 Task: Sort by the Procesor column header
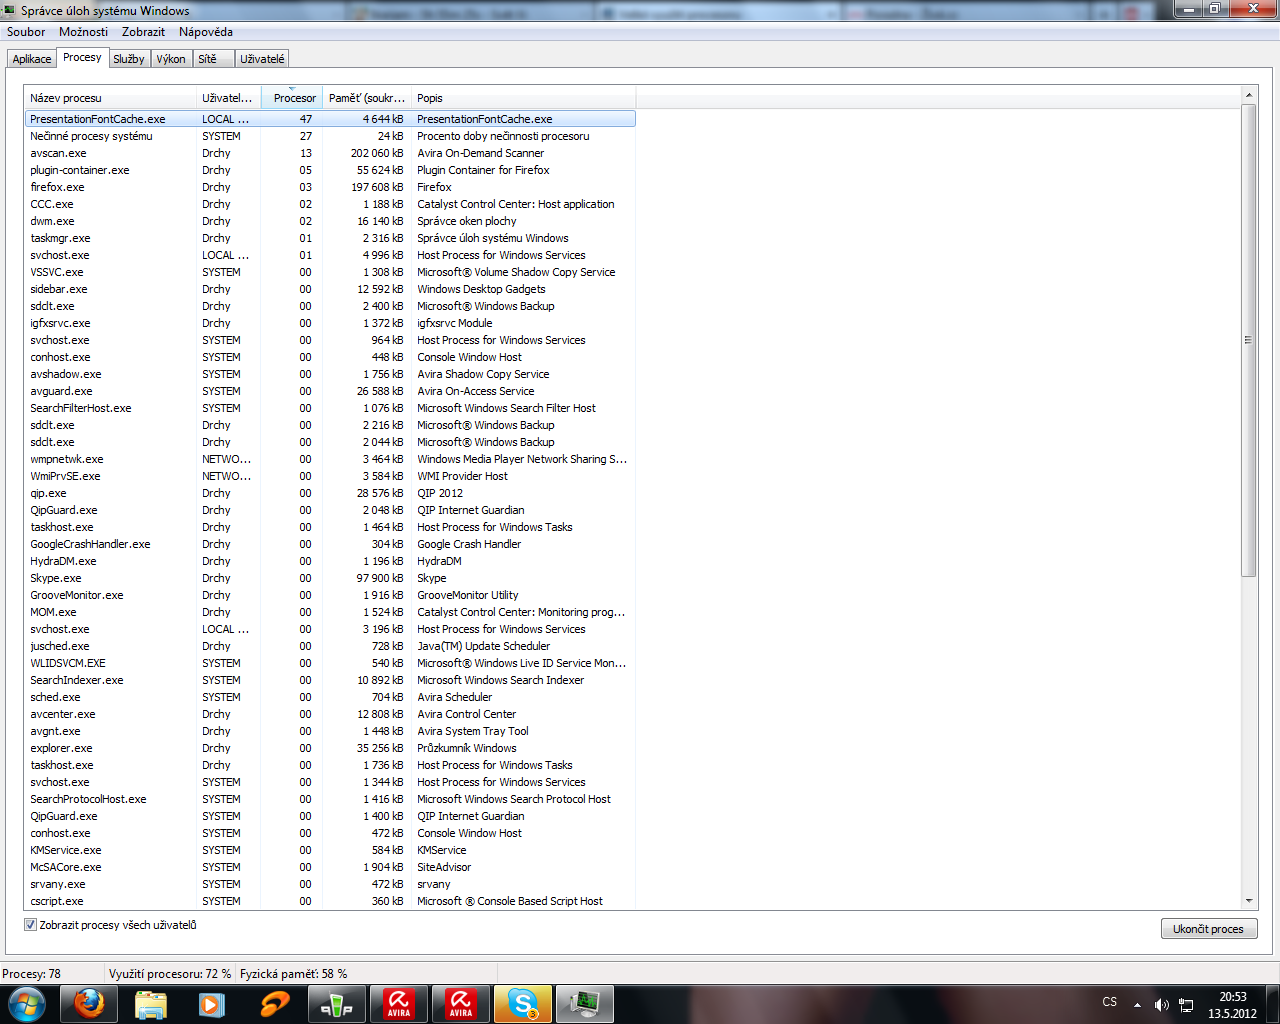click(292, 98)
